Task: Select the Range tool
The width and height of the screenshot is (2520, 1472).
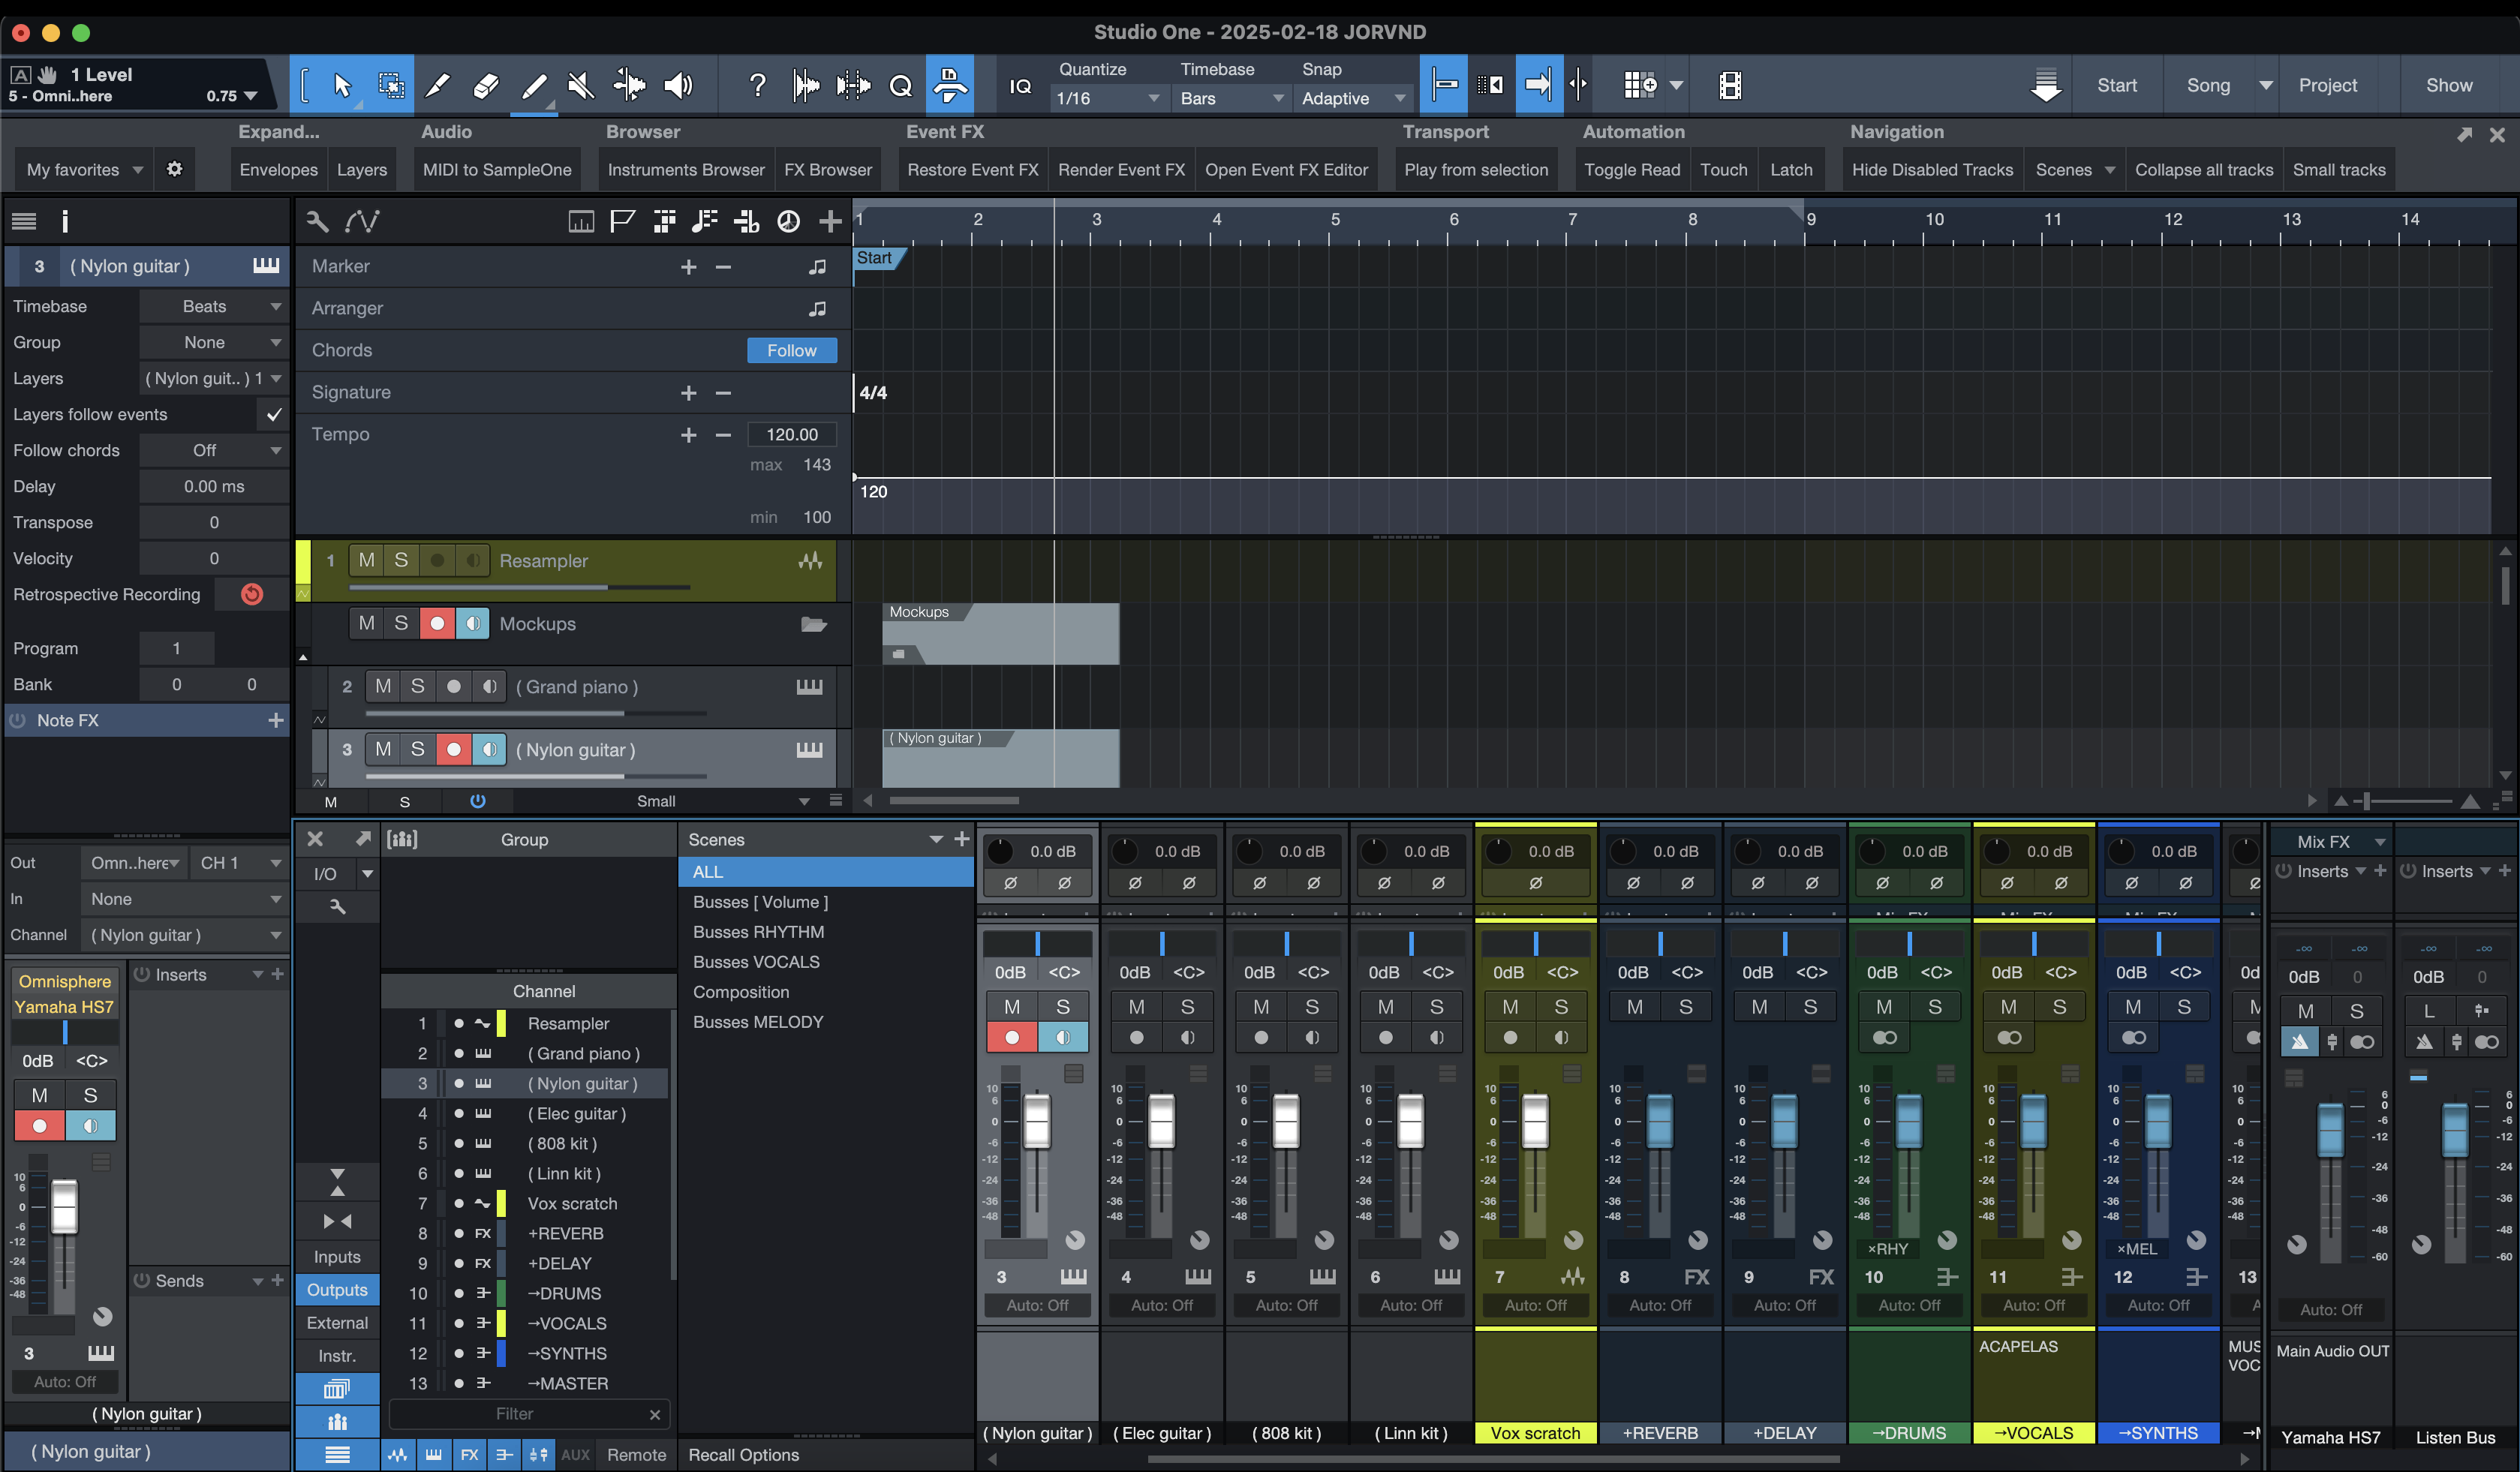Action: pos(391,85)
